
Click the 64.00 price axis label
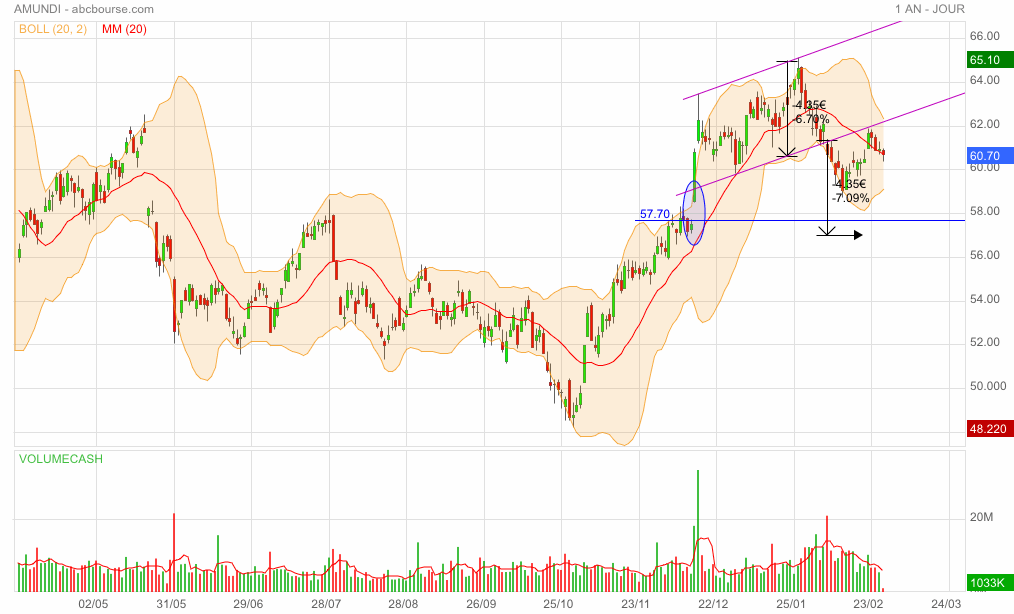984,80
